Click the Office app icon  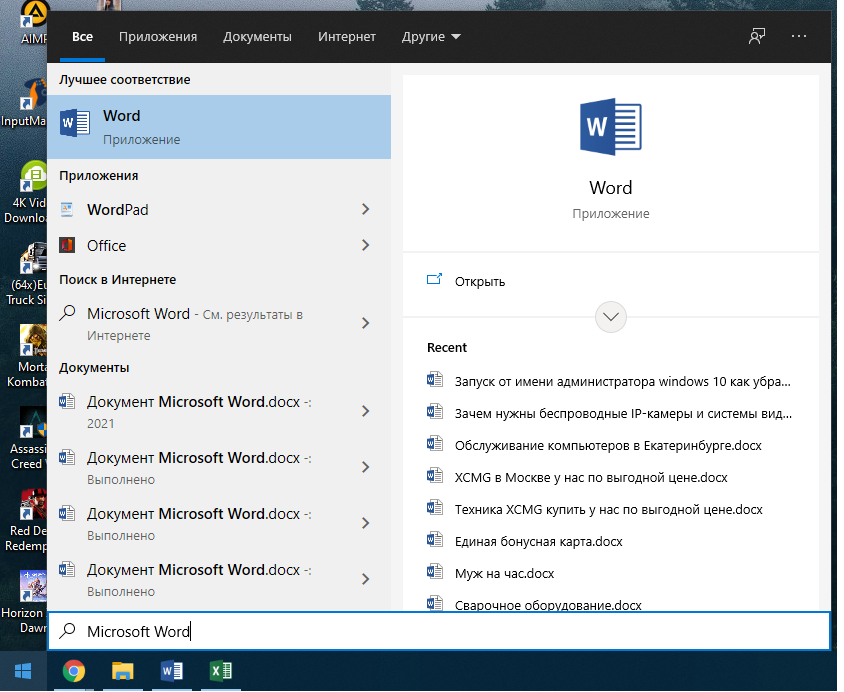tap(67, 246)
